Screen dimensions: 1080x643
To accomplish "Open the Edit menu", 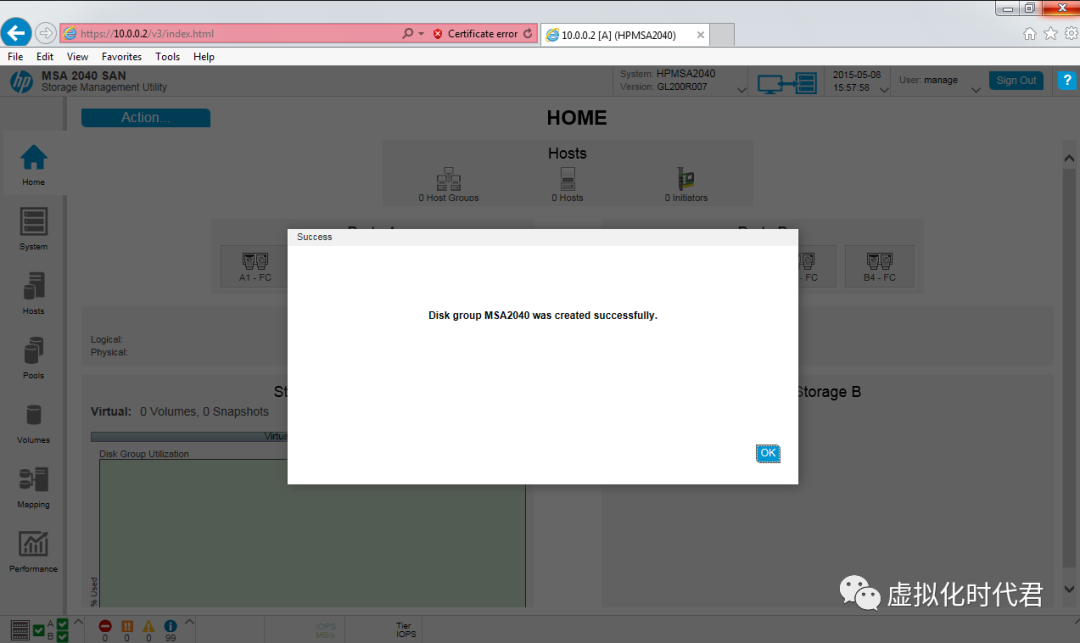I will (x=45, y=56).
